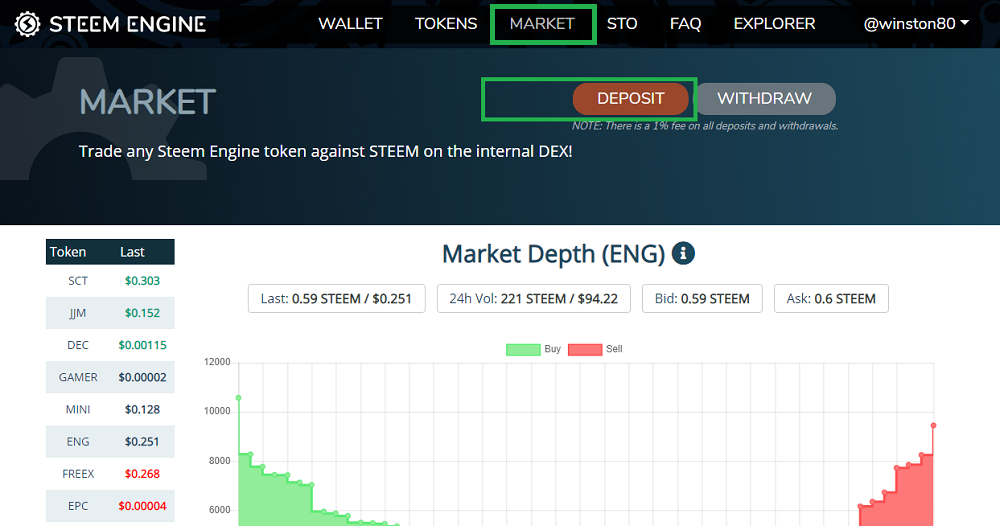Click the Last: 0.59 STEEM / $0.251 box

(337, 298)
